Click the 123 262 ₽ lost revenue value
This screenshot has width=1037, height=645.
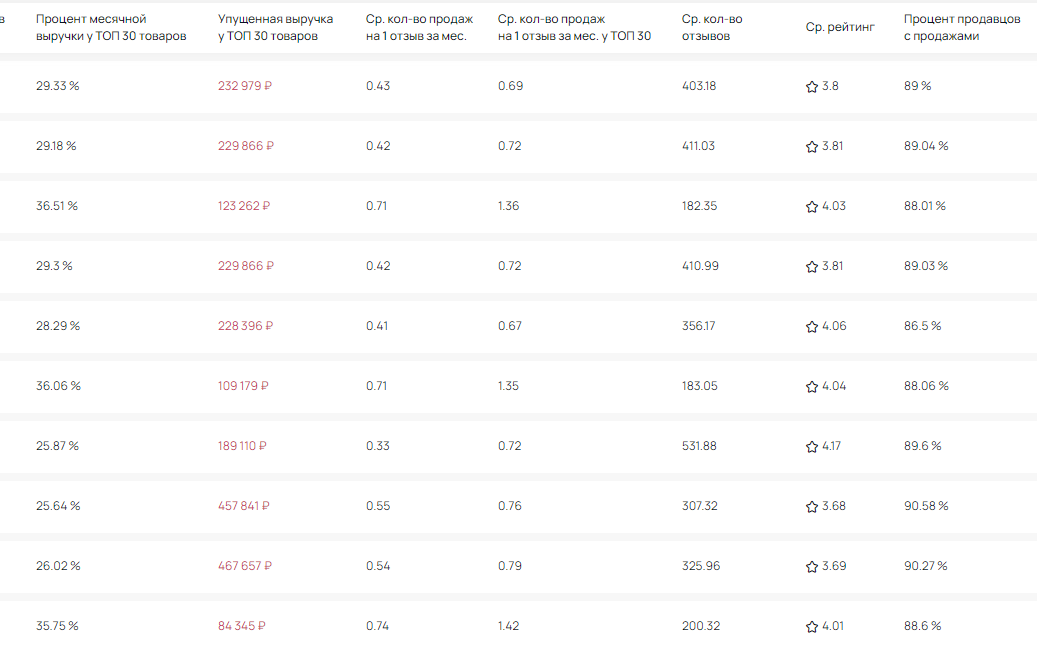(x=244, y=206)
